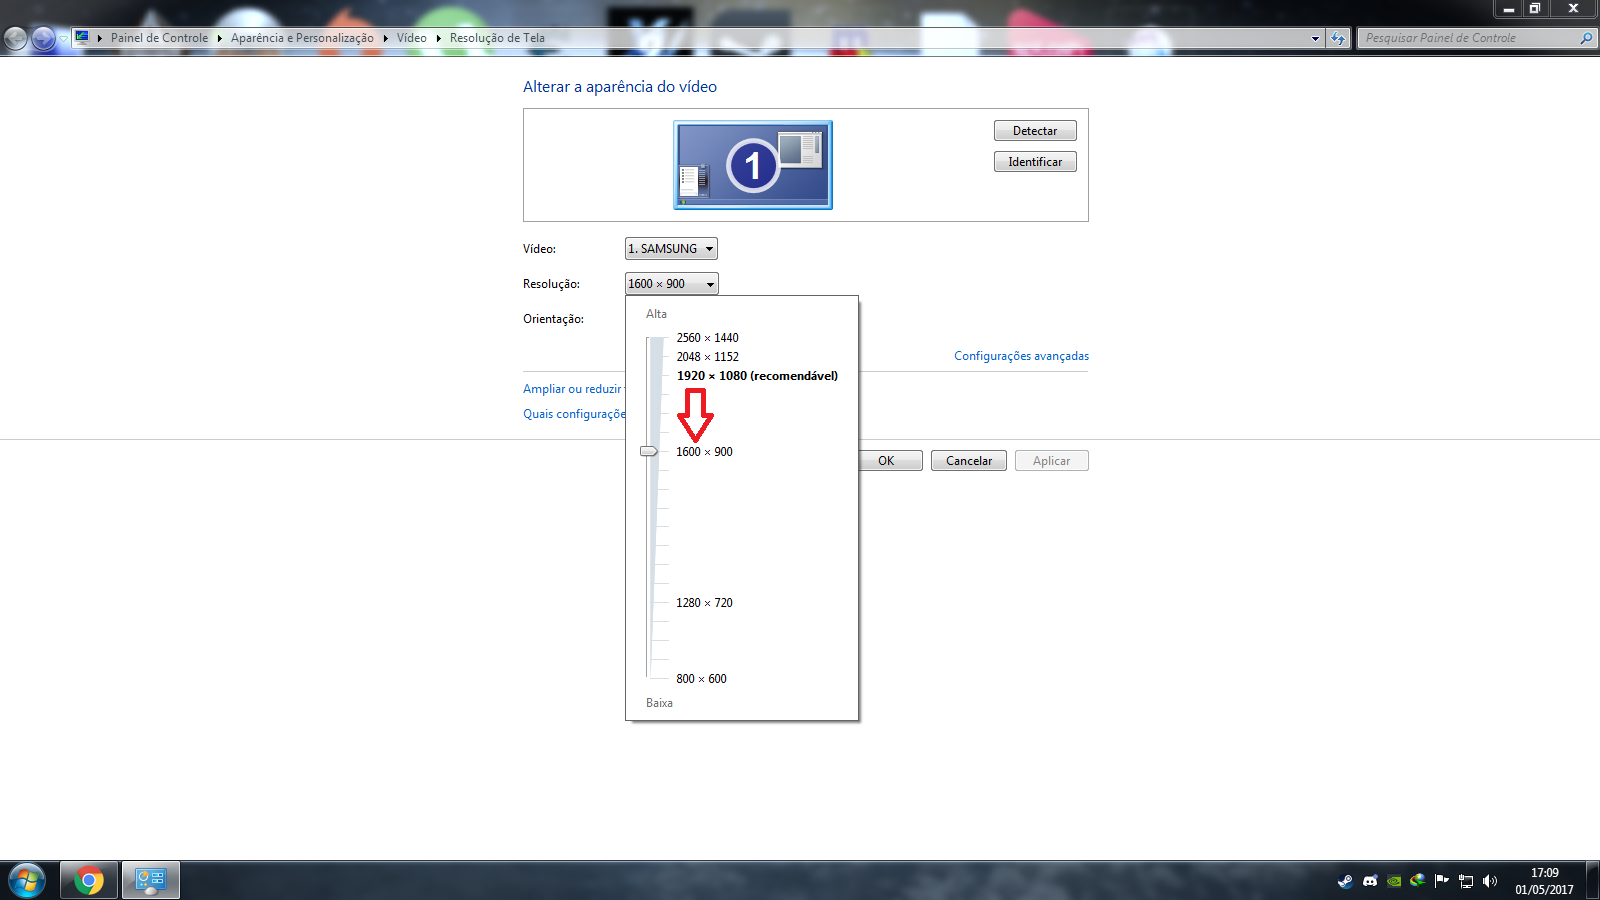Choose the 1920 × 1080 (recomendável) resolution
This screenshot has width=1600, height=900.
coord(756,376)
